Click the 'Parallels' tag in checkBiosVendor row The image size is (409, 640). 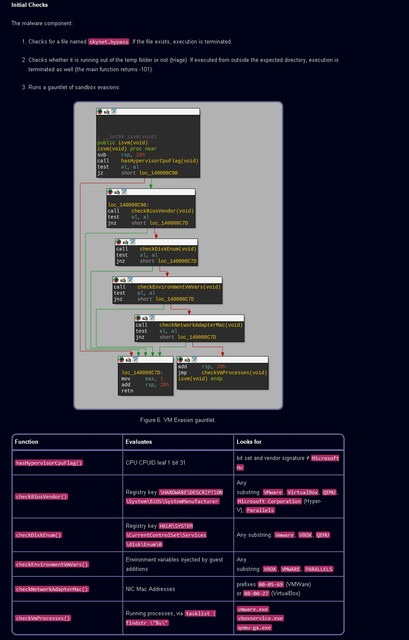click(x=260, y=510)
